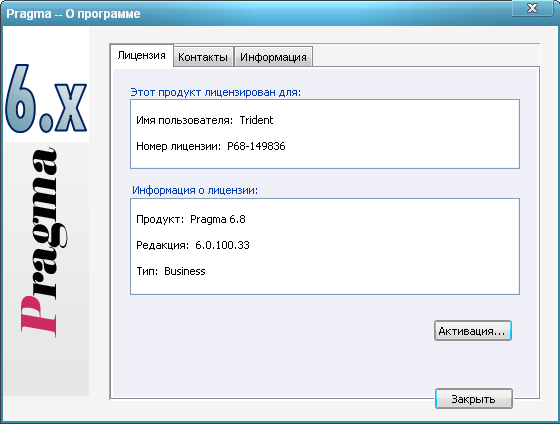The width and height of the screenshot is (560, 424).
Task: Click the label Продукт:
Action: [x=160, y=219]
